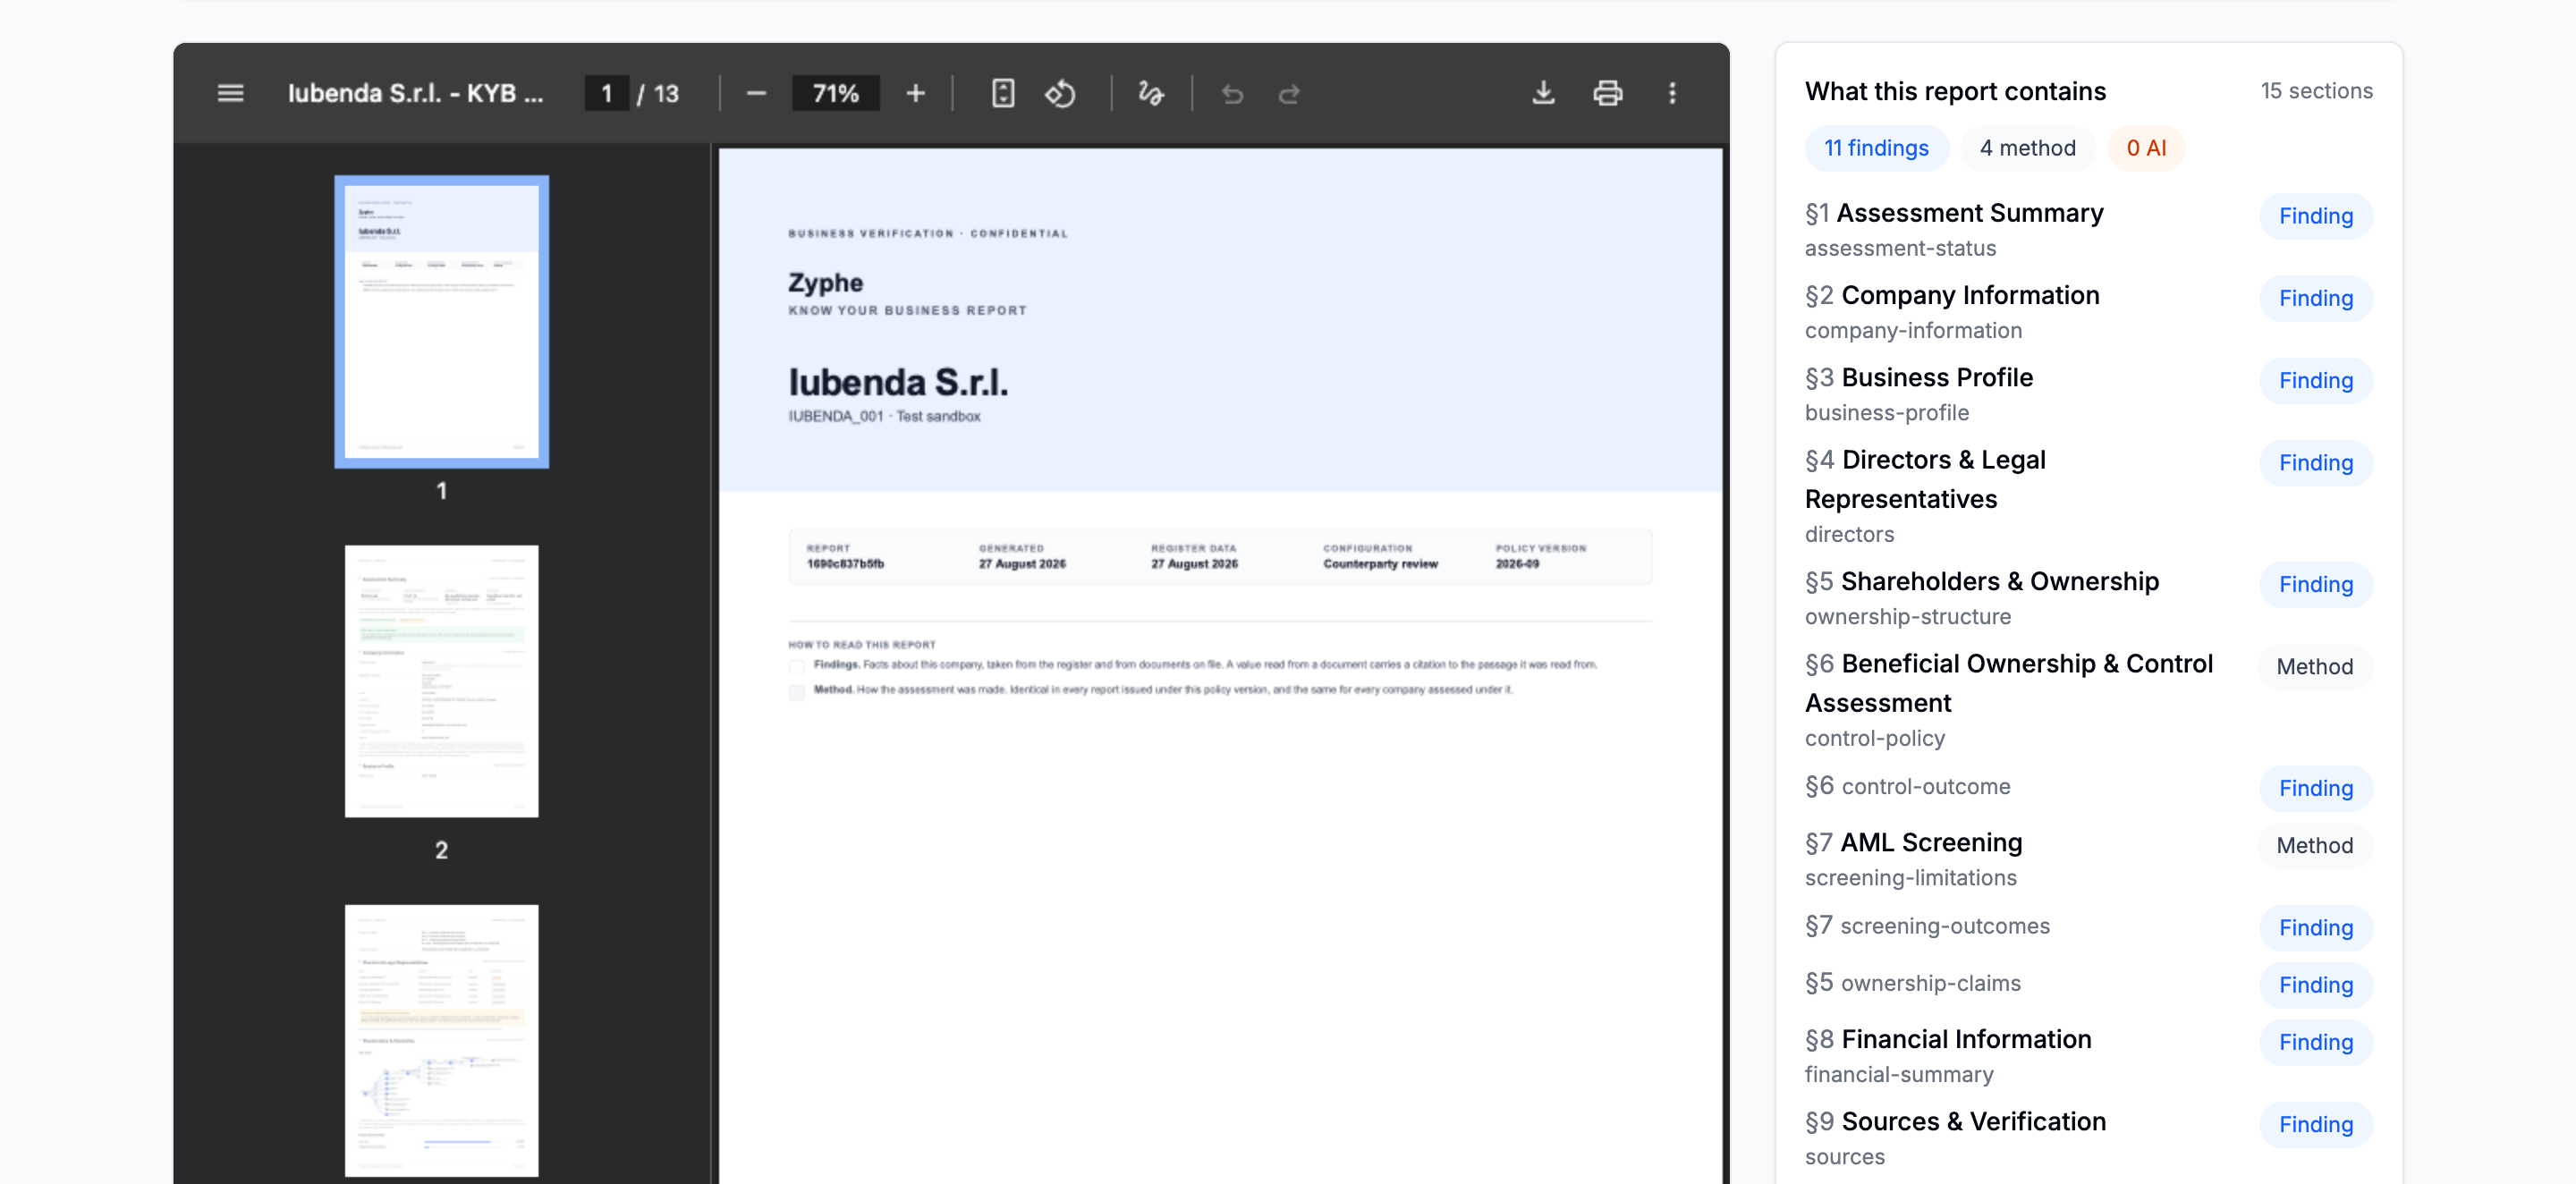This screenshot has width=2576, height=1184.
Task: Open page 1 thumbnail
Action: 441,321
